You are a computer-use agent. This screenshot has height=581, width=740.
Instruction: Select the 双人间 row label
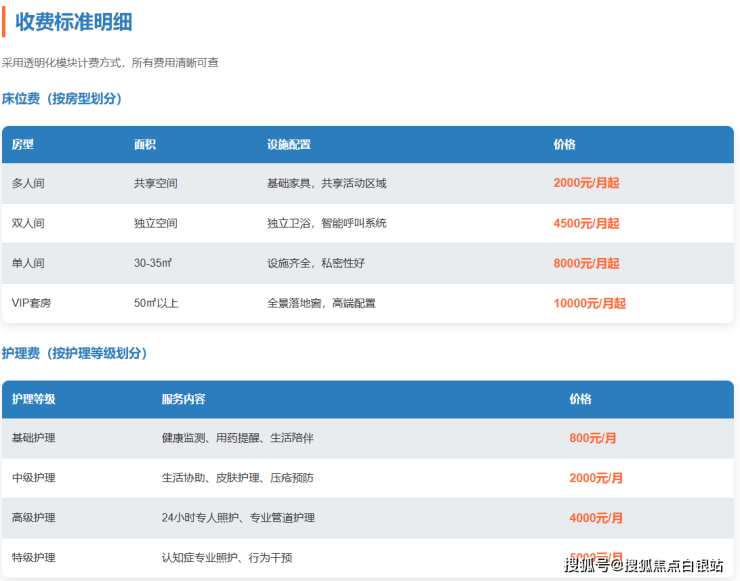[28, 223]
